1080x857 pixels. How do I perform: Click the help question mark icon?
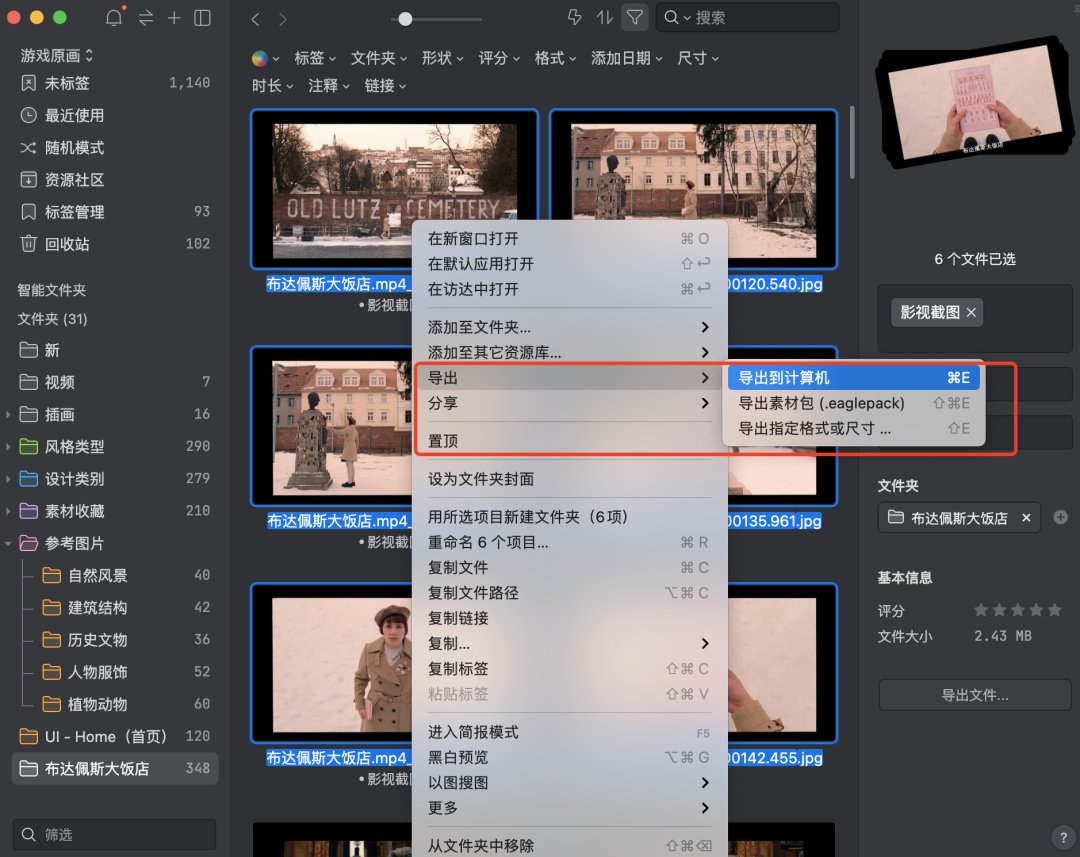click(1063, 838)
